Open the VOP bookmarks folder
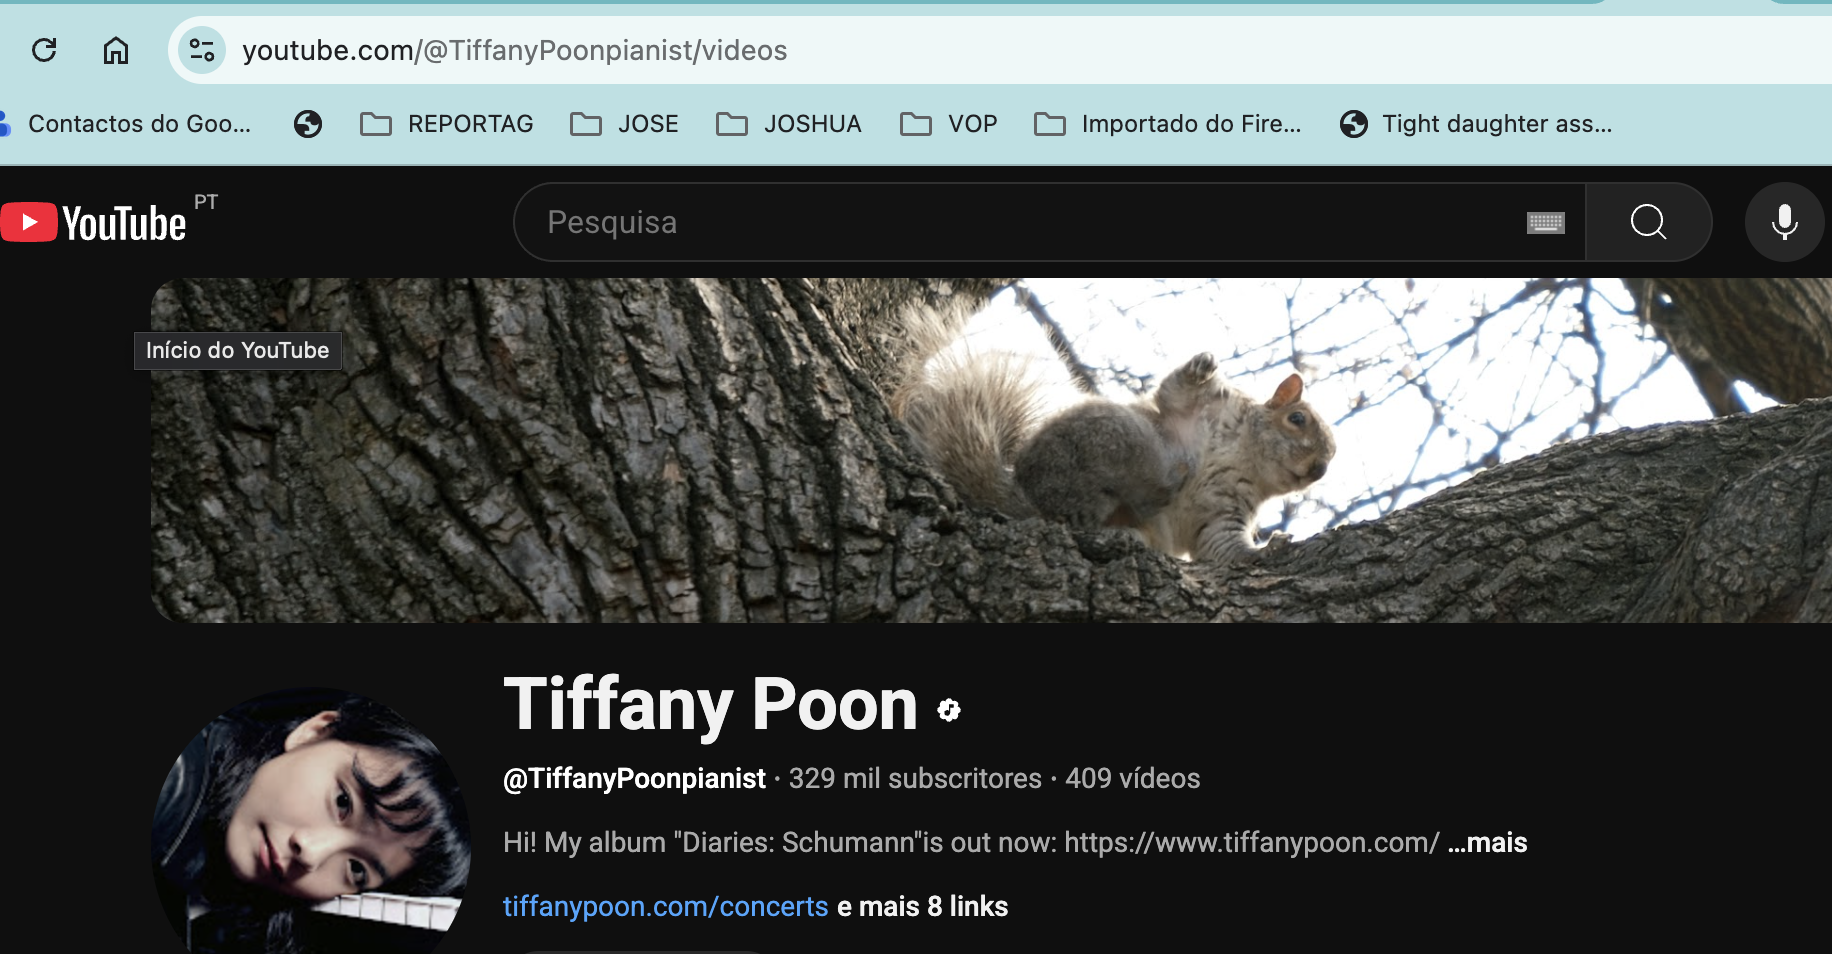The width and height of the screenshot is (1832, 954). coord(949,124)
